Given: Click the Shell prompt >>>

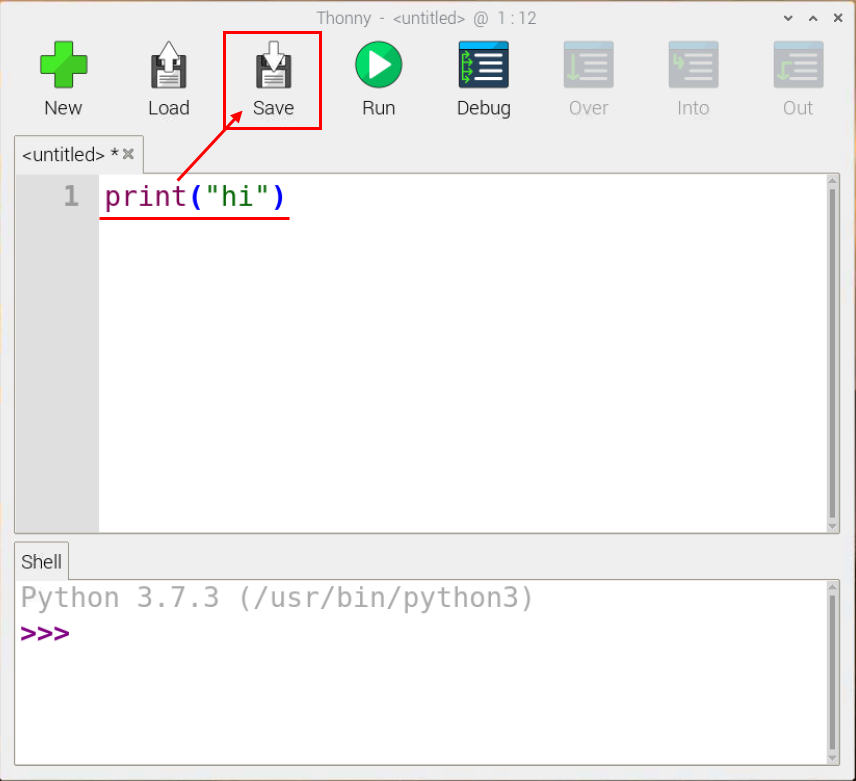Looking at the screenshot, I should (x=45, y=634).
